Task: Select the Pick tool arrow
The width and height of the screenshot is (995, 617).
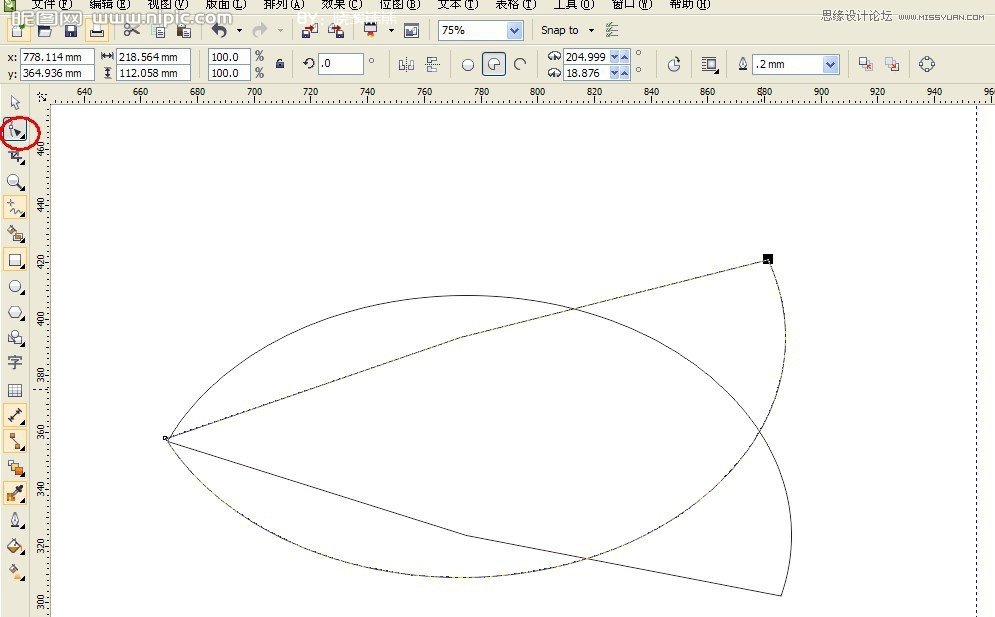Action: (15, 103)
